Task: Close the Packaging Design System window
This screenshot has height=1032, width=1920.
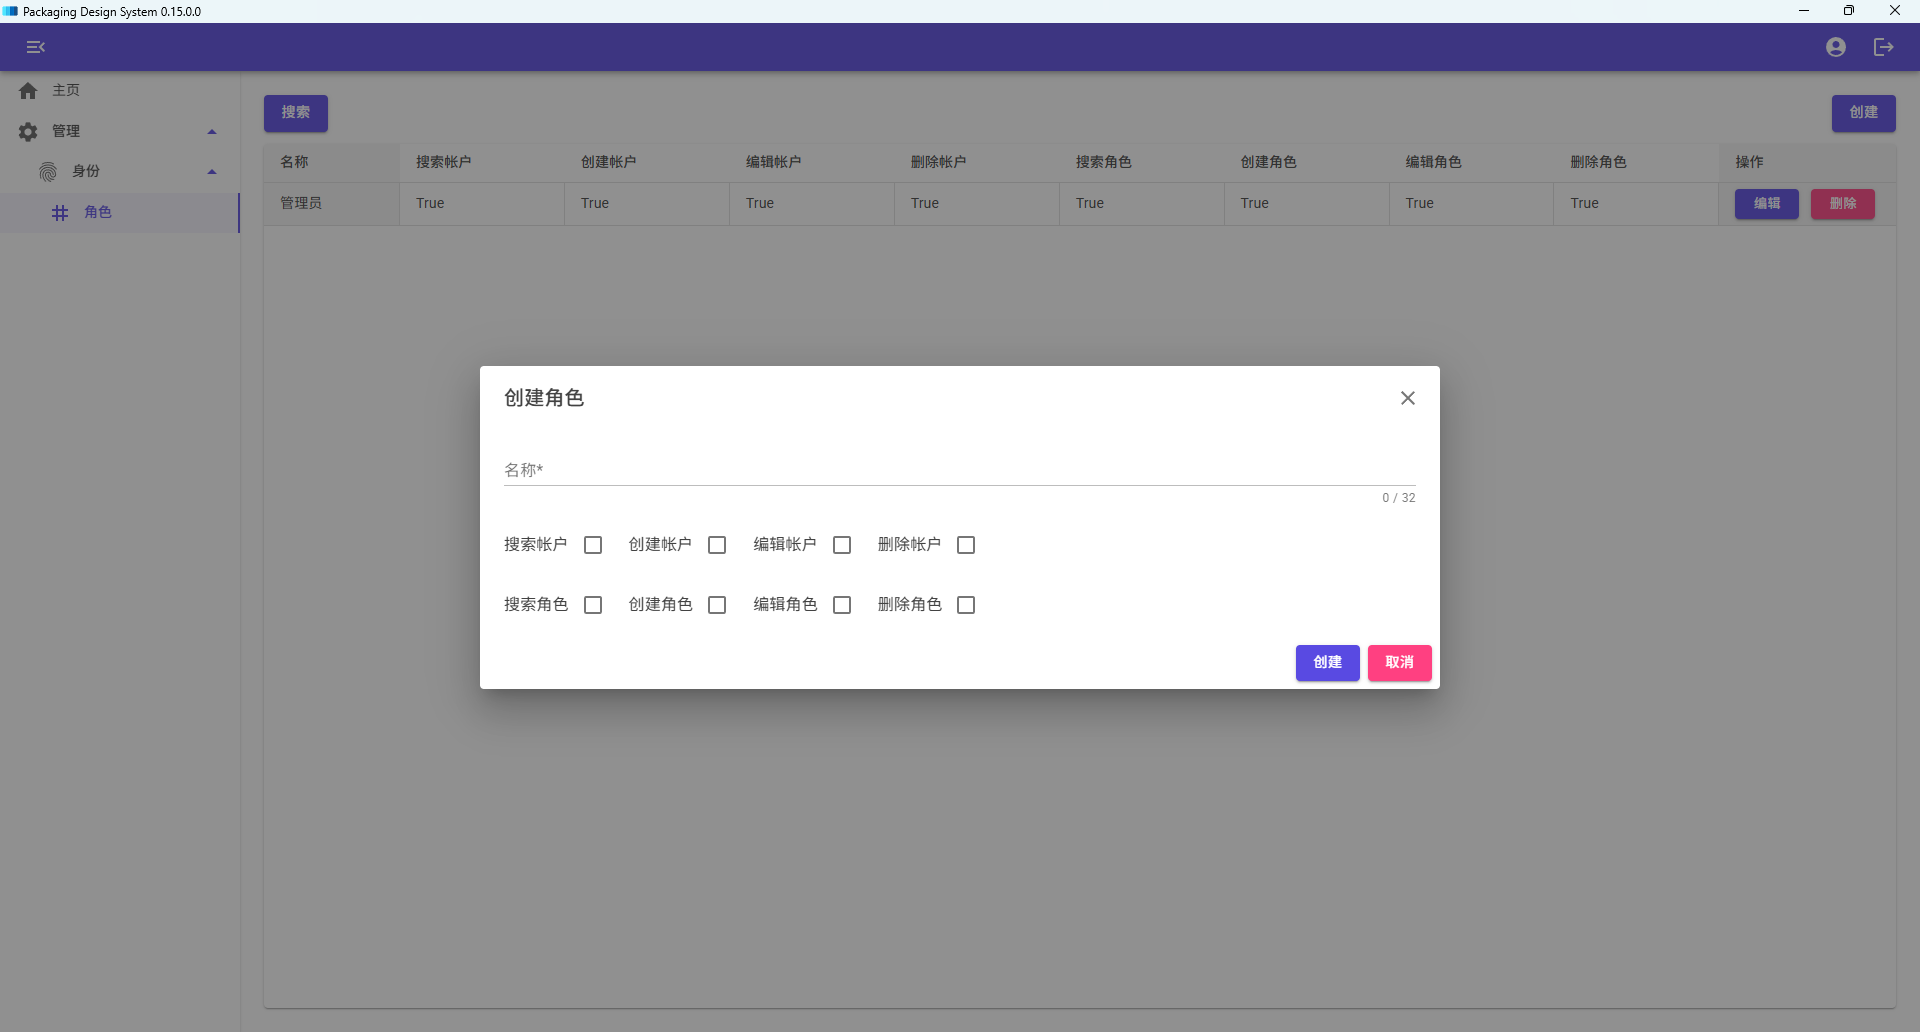Action: pyautogui.click(x=1895, y=11)
